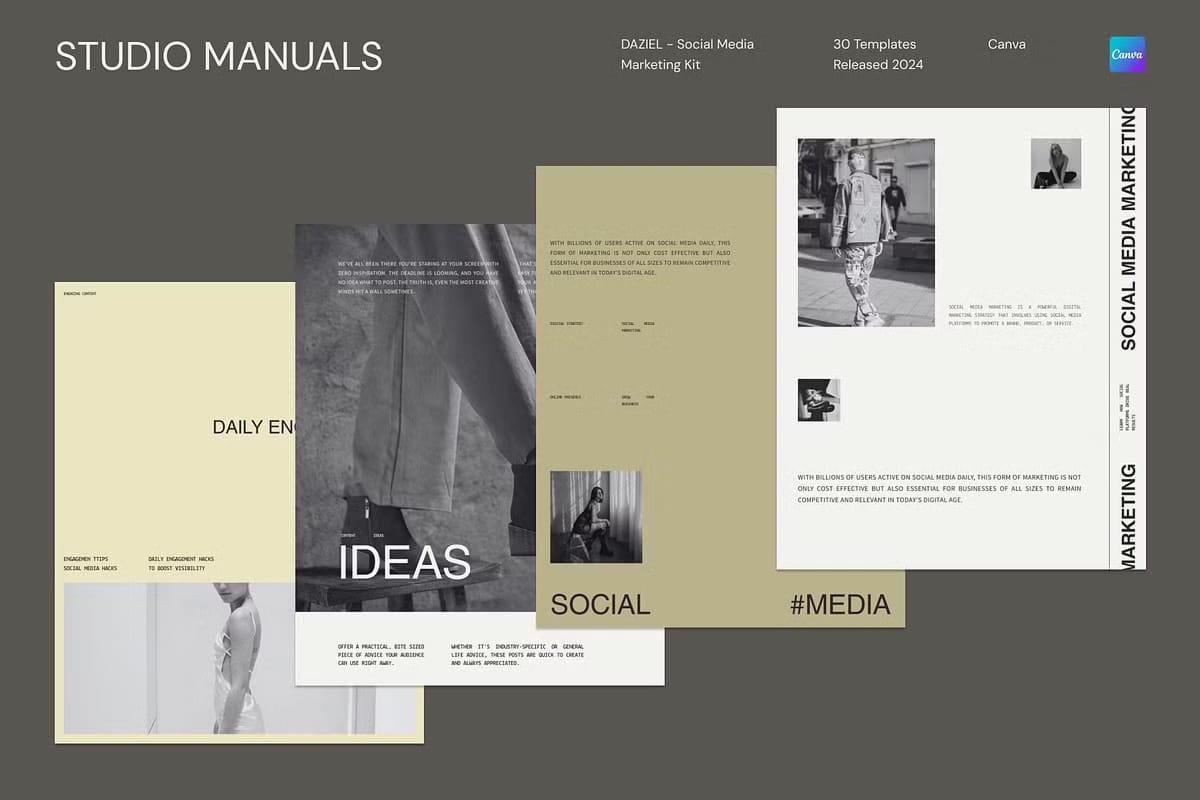This screenshot has width=1200, height=800.
Task: Click the vertical SOCIAL MEDIA MARKETING text
Action: click(1128, 230)
